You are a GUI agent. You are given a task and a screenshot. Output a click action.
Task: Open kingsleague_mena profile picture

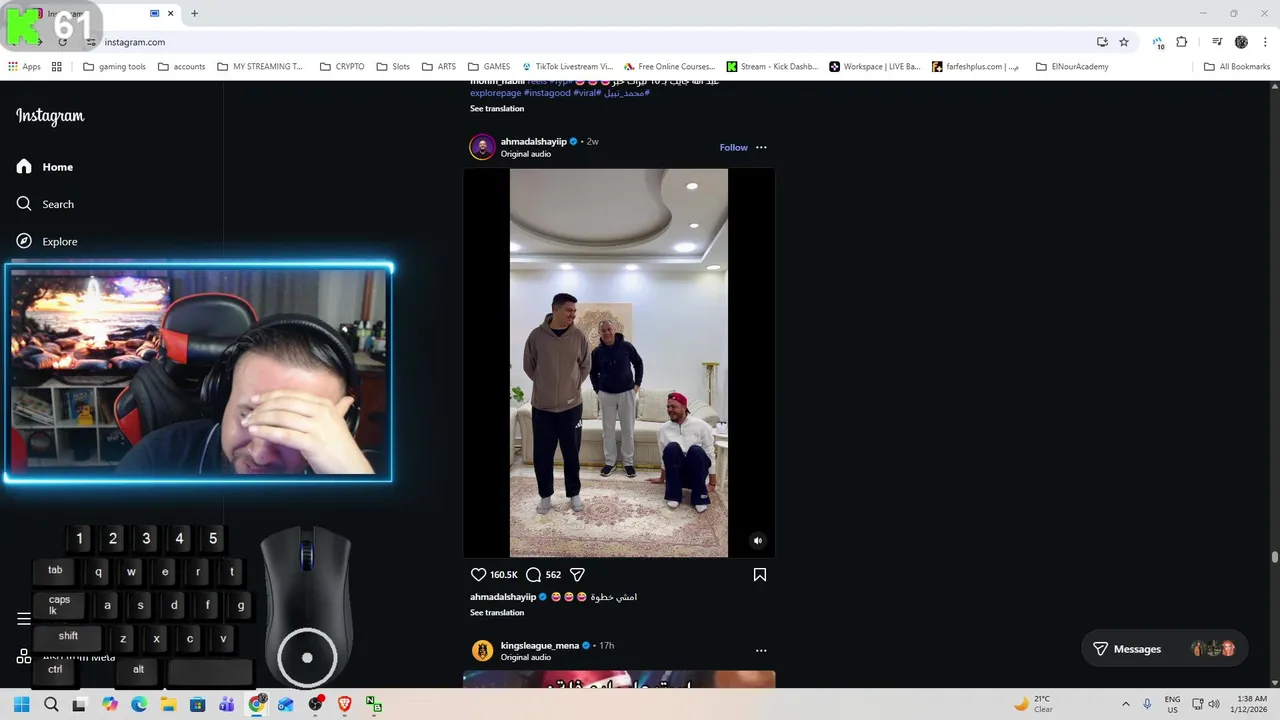click(483, 651)
